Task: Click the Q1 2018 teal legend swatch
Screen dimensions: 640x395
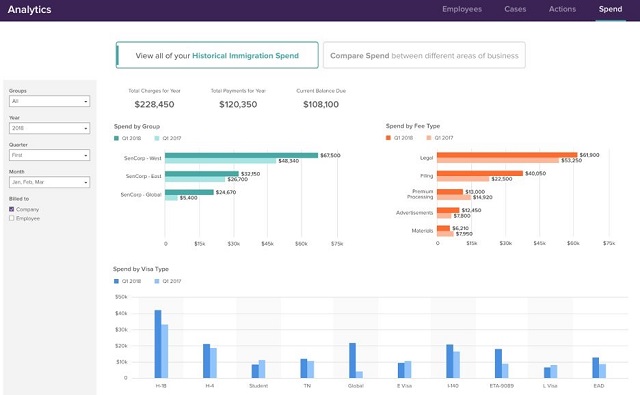Action: pyautogui.click(x=116, y=138)
